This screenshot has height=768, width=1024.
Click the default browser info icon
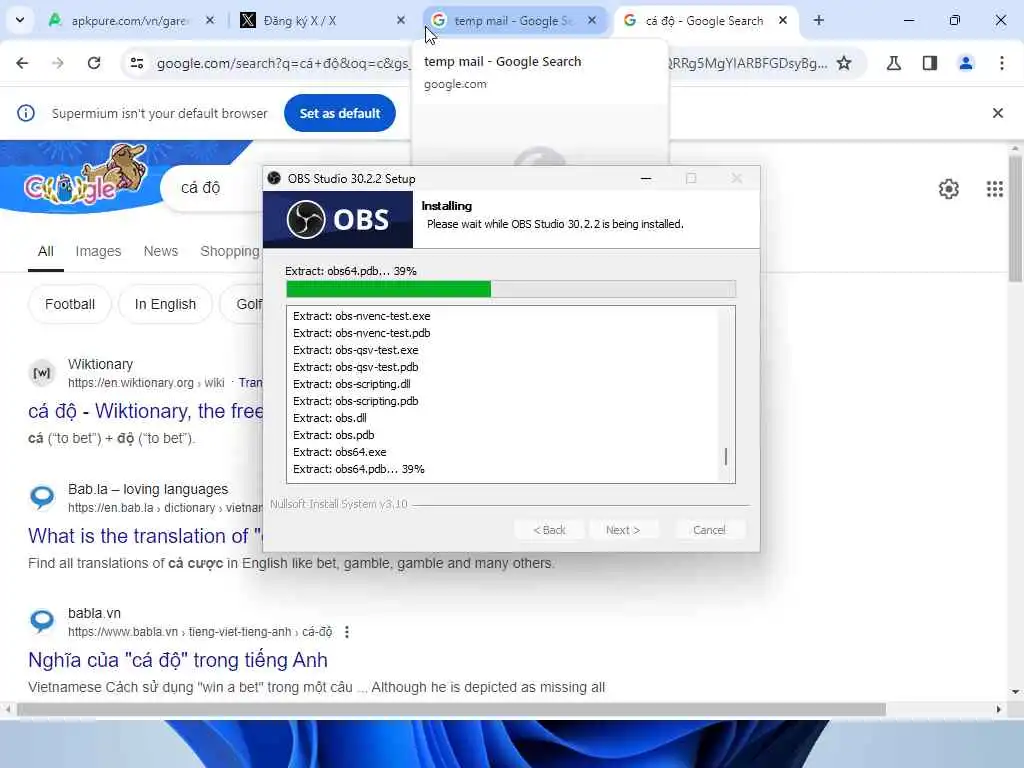point(25,113)
